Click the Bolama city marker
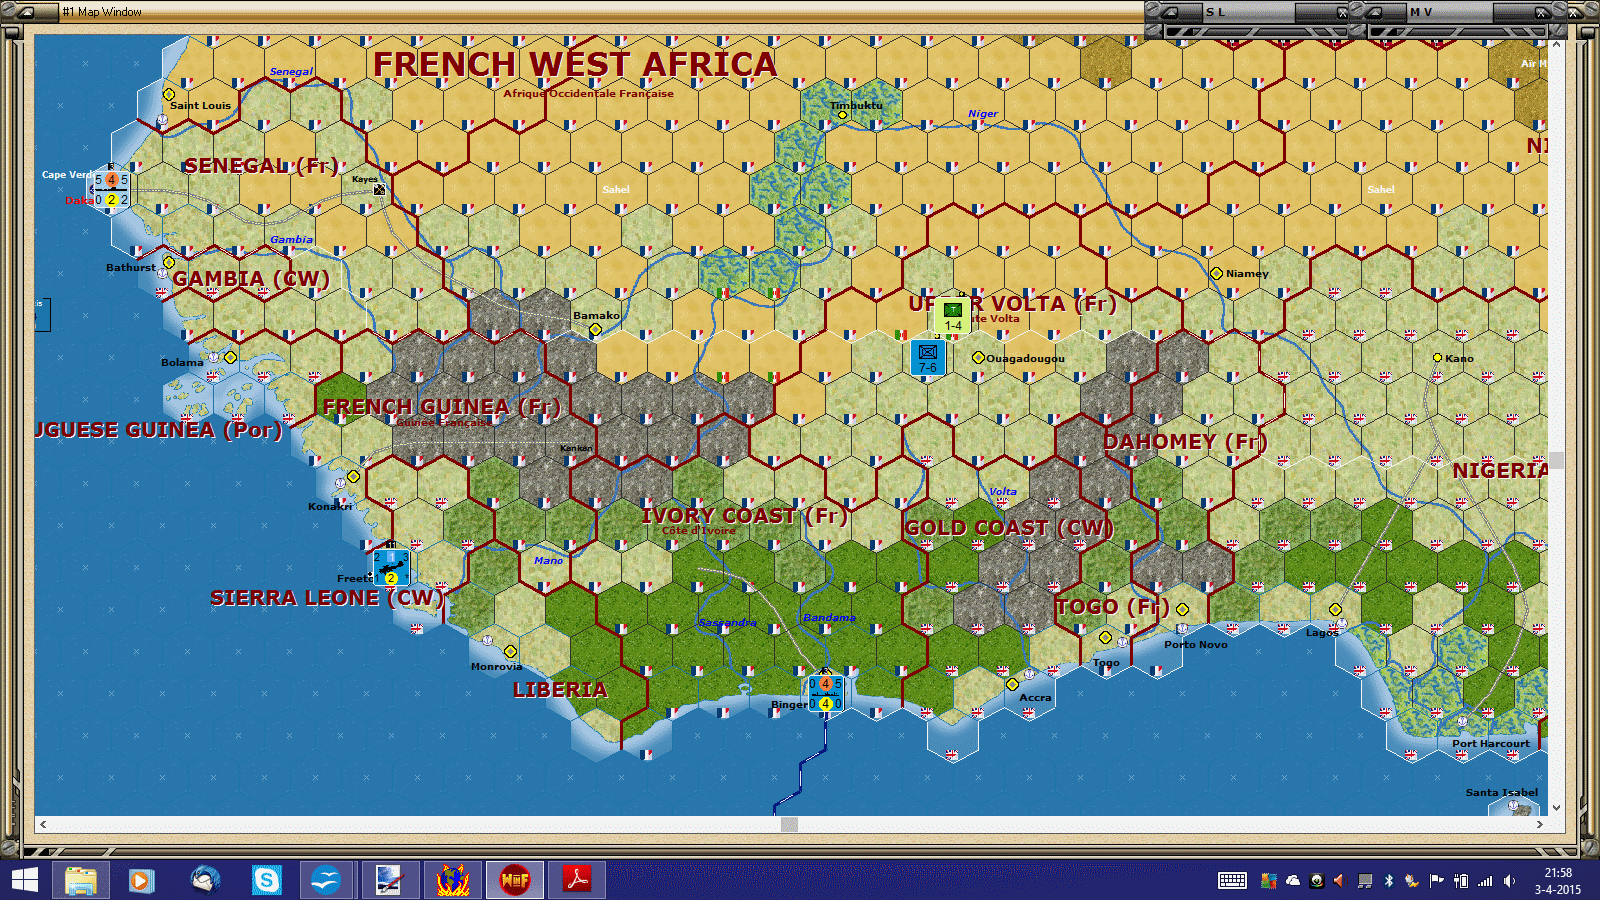 pyautogui.click(x=230, y=357)
